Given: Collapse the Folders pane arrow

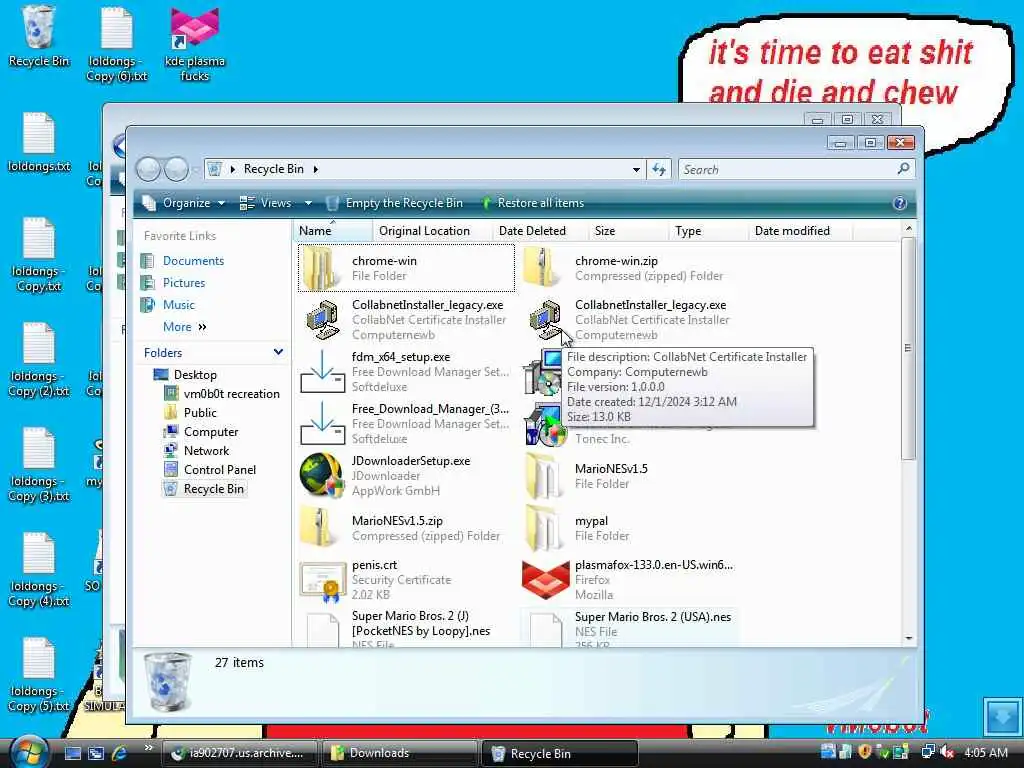Looking at the screenshot, I should click(278, 352).
